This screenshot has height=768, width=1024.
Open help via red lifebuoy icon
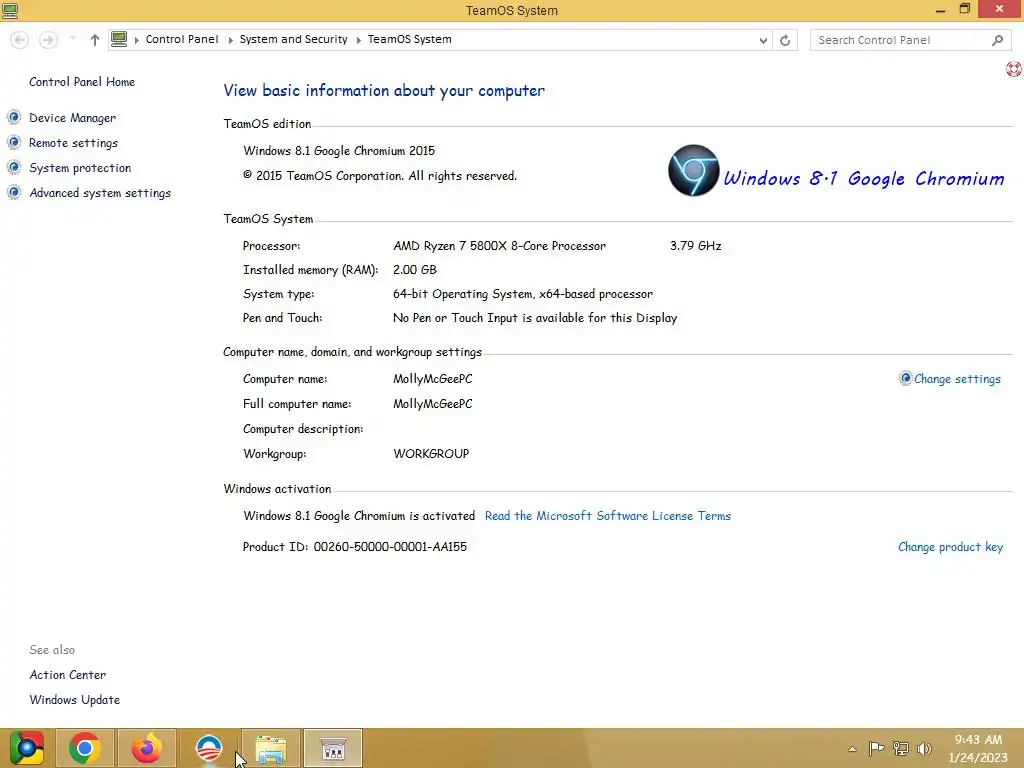1014,69
